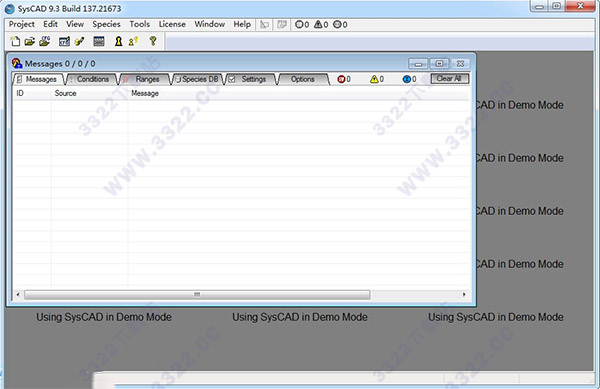Image resolution: width=600 pixels, height=389 pixels.
Task: Switch to the Settings tab
Action: click(x=251, y=79)
